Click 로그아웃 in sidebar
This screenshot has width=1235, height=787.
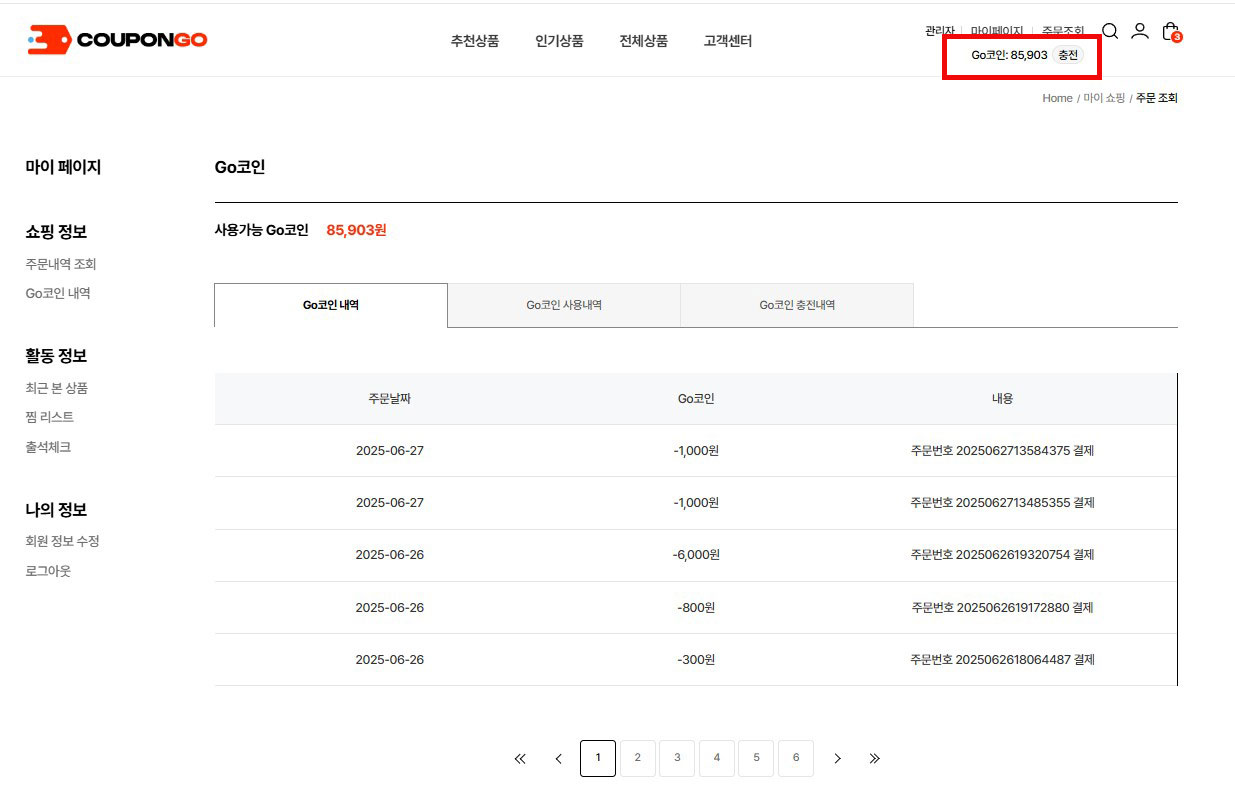click(48, 571)
